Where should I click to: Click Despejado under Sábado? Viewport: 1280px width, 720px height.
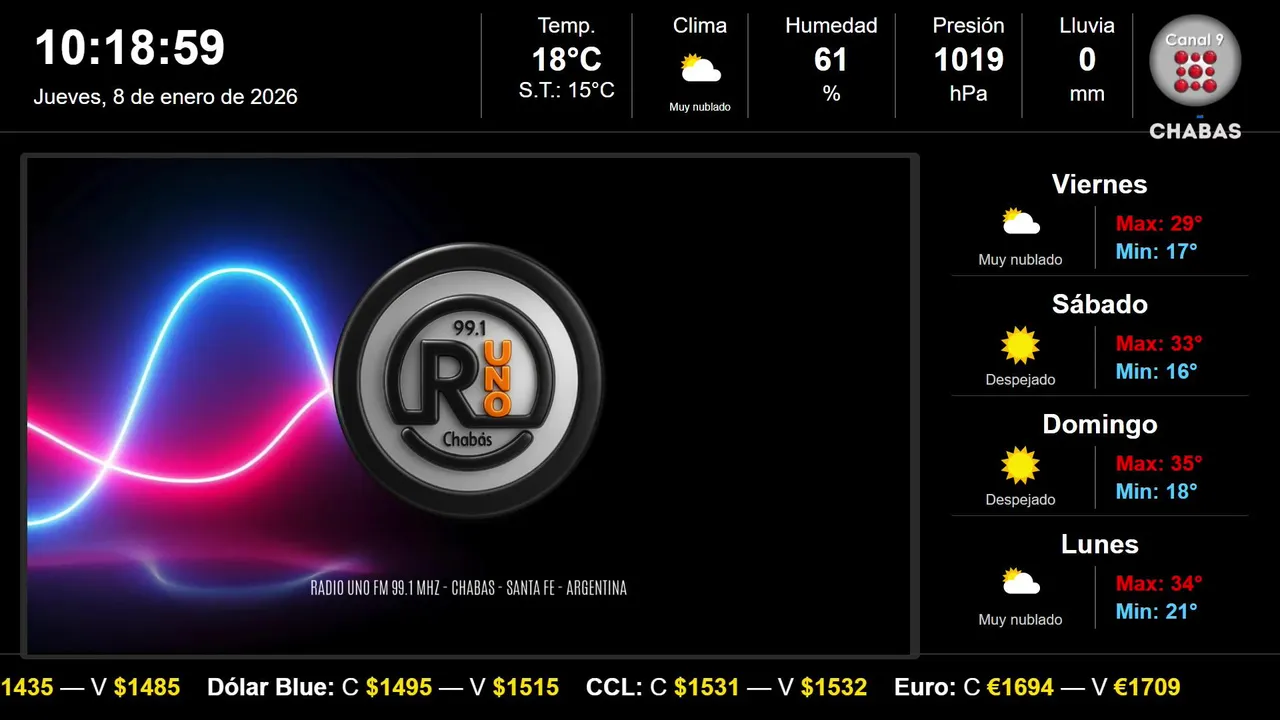tap(1021, 380)
